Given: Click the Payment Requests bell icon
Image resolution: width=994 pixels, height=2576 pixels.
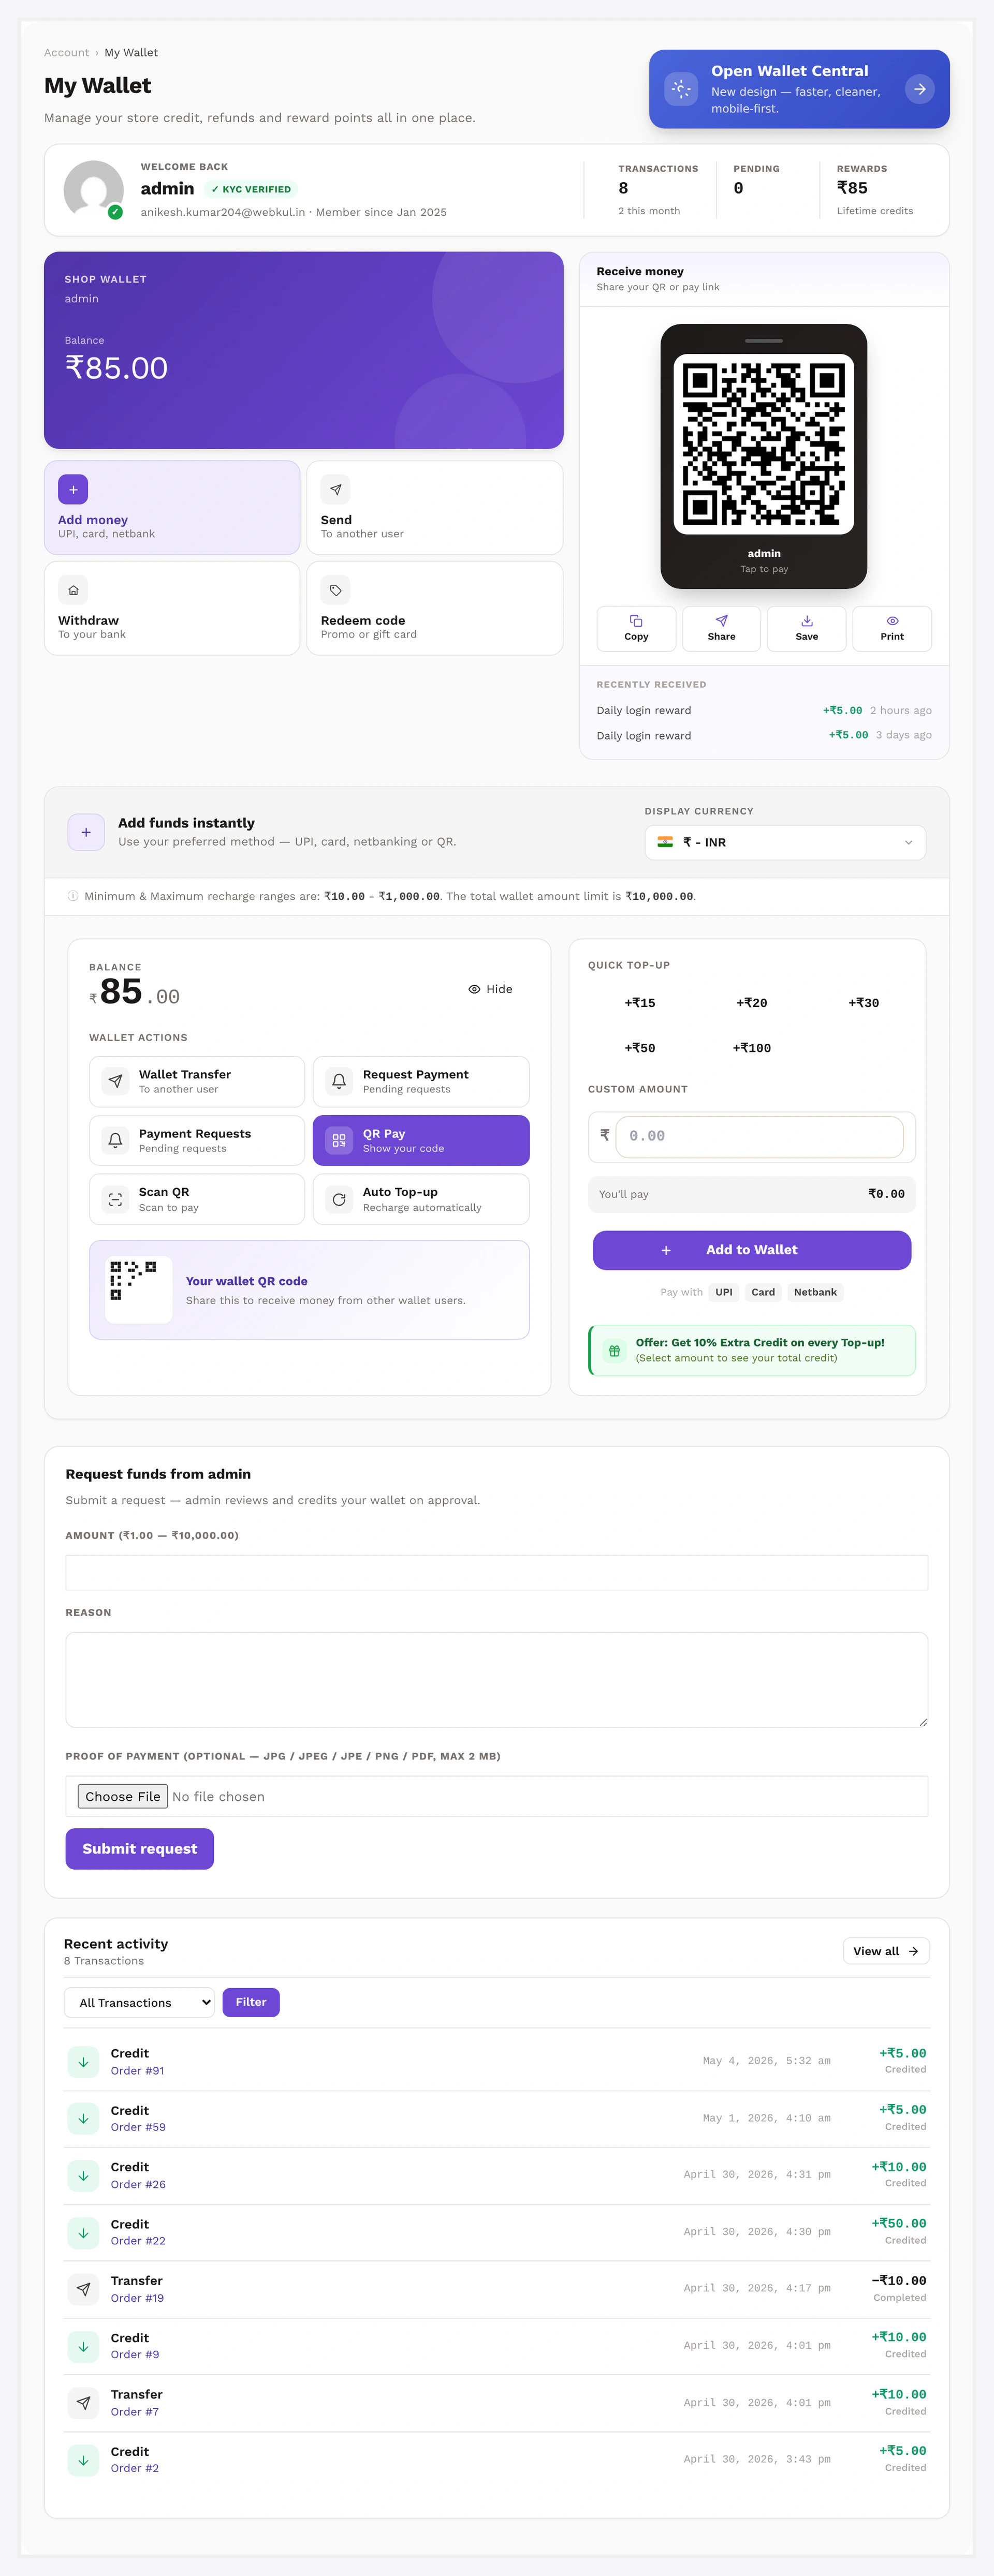Looking at the screenshot, I should [116, 1140].
